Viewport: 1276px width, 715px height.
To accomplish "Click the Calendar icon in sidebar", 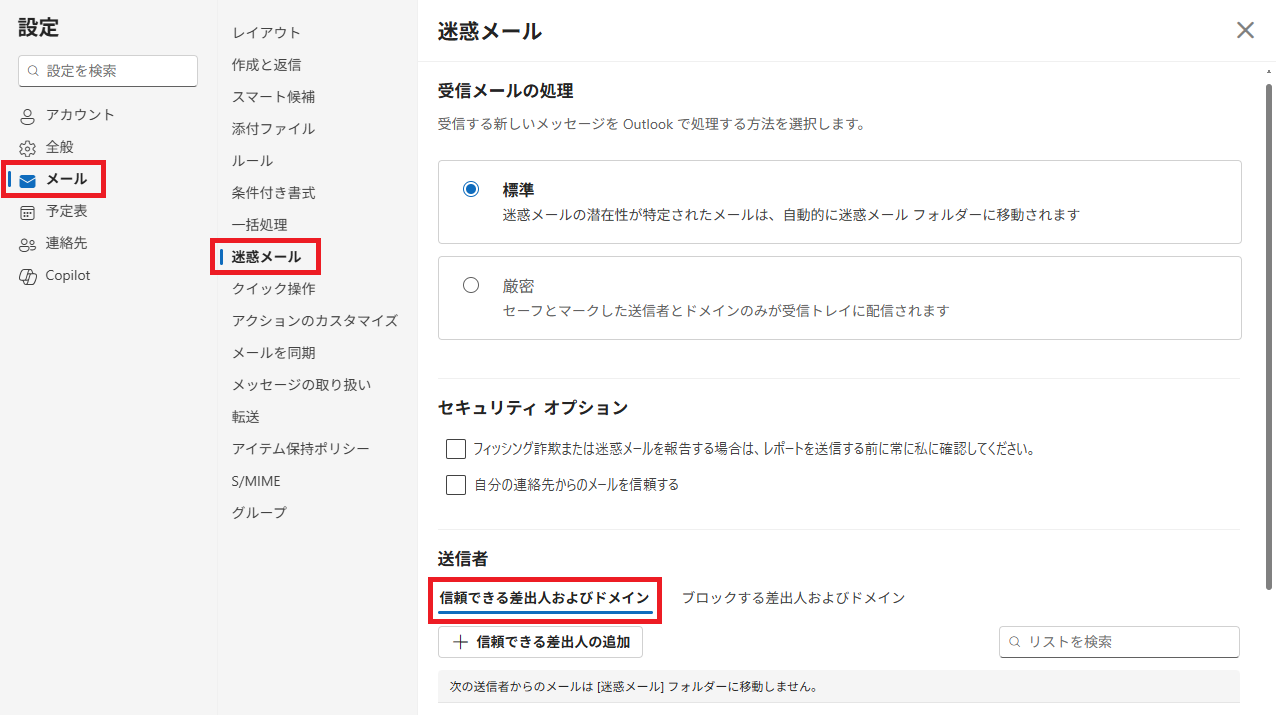I will coord(28,212).
